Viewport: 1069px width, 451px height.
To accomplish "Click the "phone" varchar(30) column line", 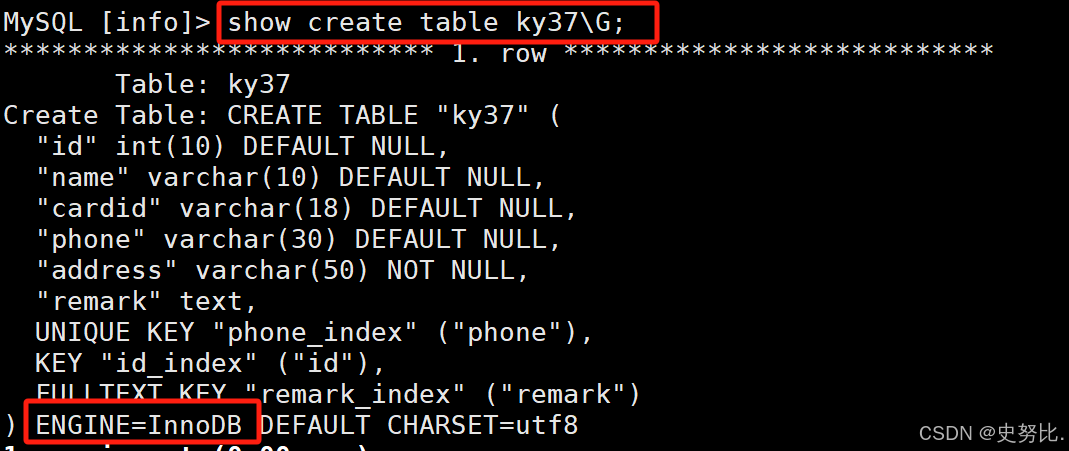I will tap(298, 239).
